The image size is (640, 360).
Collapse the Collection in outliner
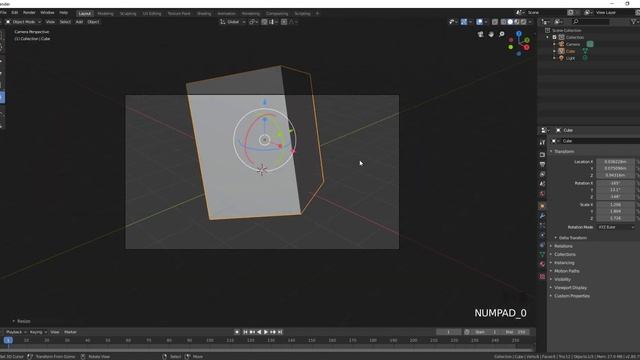548,37
